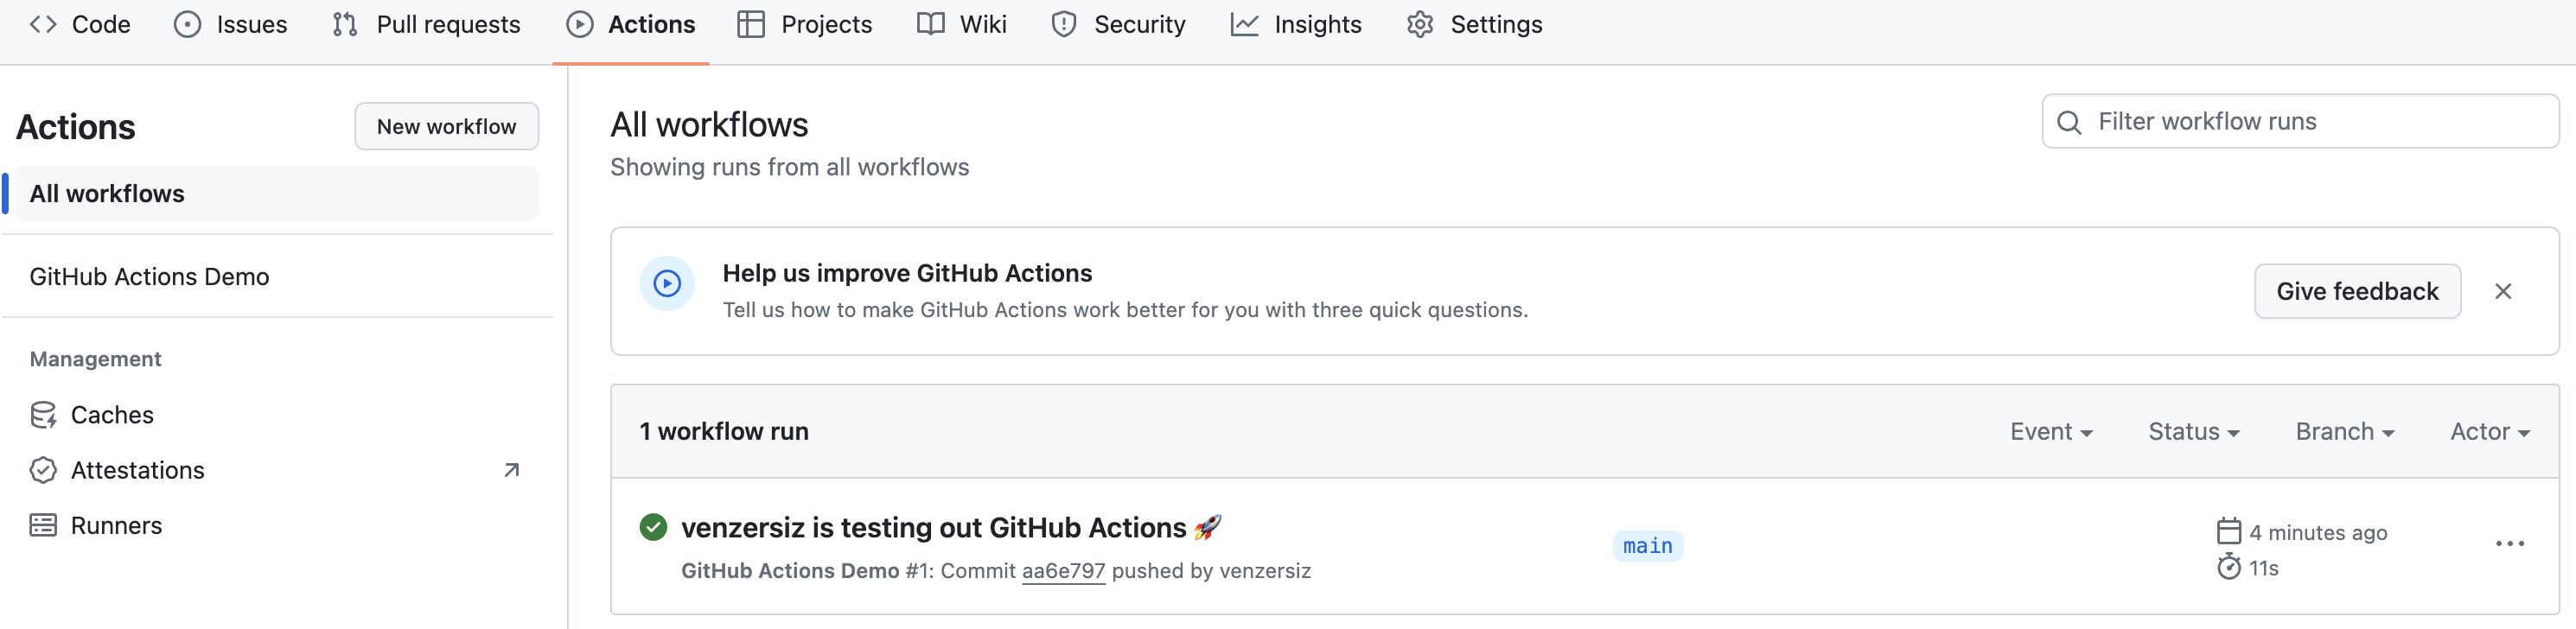This screenshot has width=2576, height=629.
Task: Click the play icon in feedback banner
Action: click(x=667, y=284)
